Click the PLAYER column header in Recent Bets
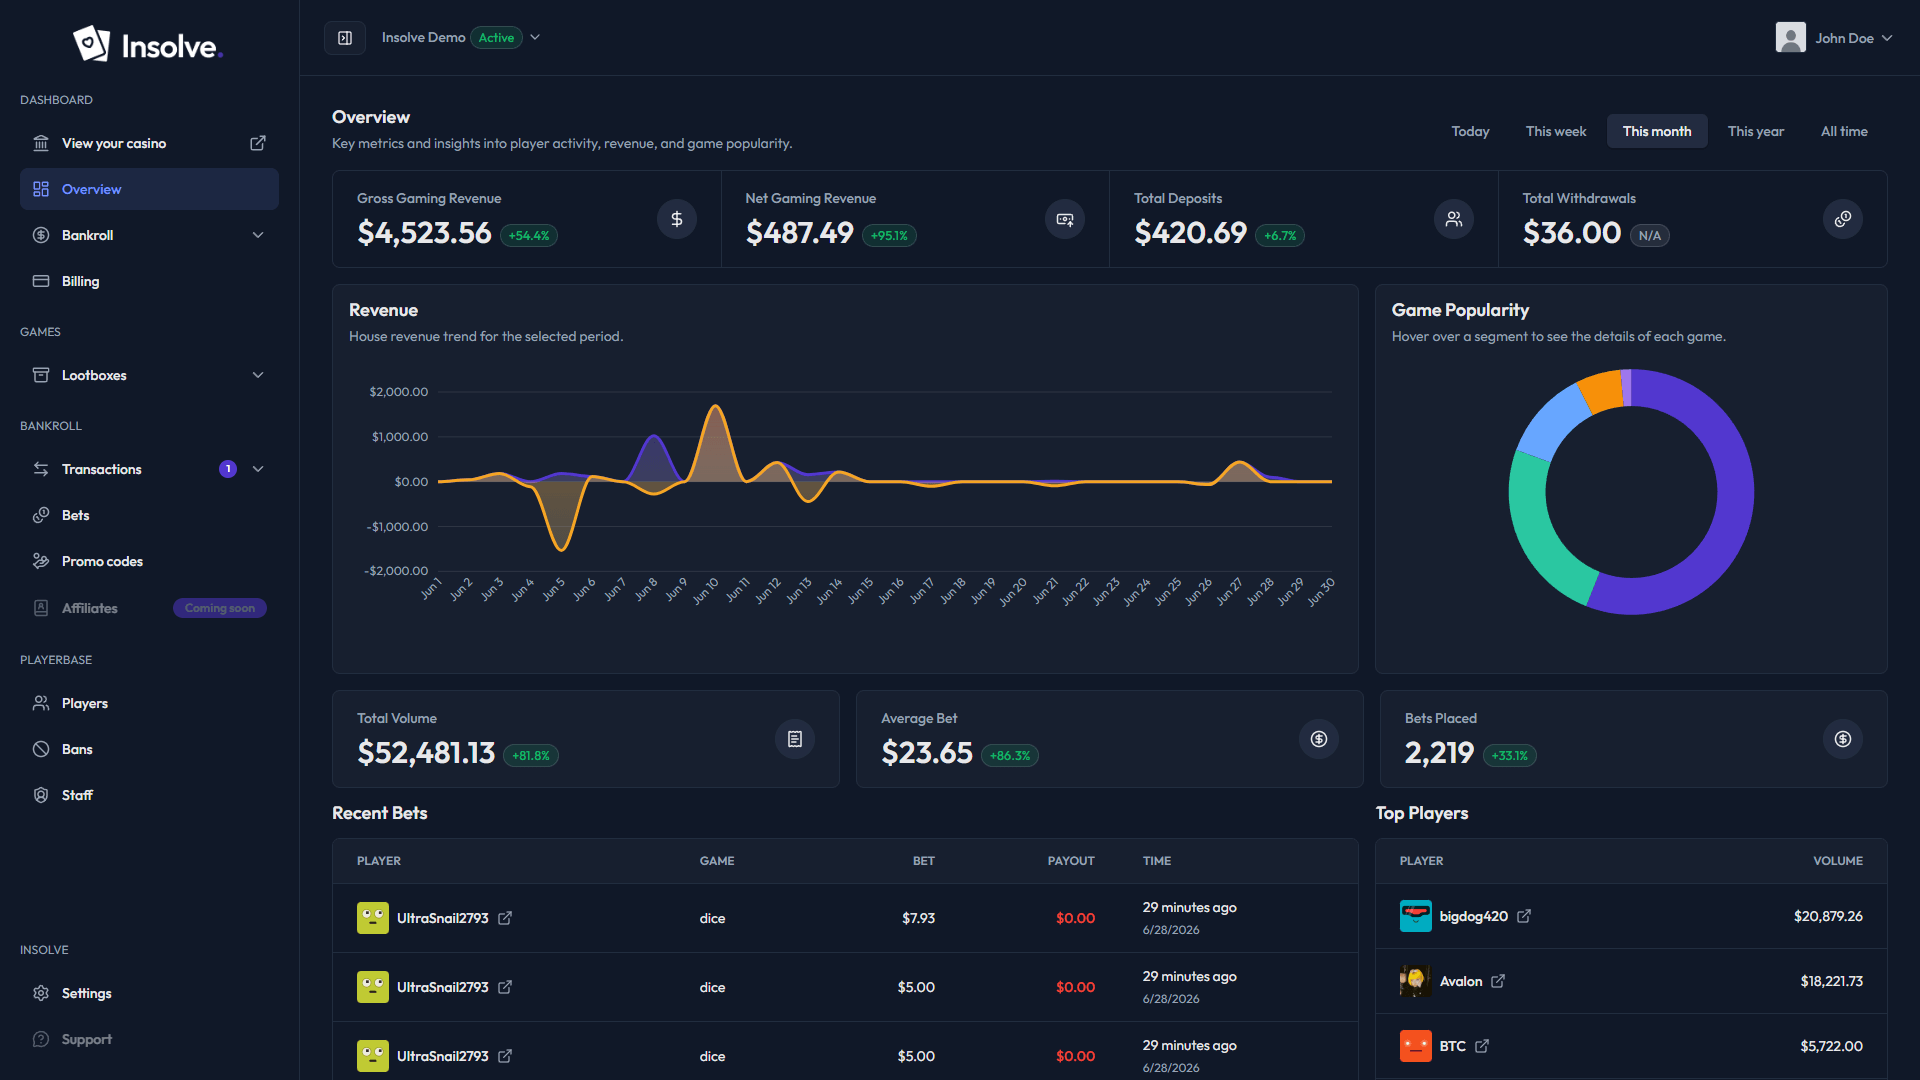Viewport: 1920px width, 1080px height. 379,861
